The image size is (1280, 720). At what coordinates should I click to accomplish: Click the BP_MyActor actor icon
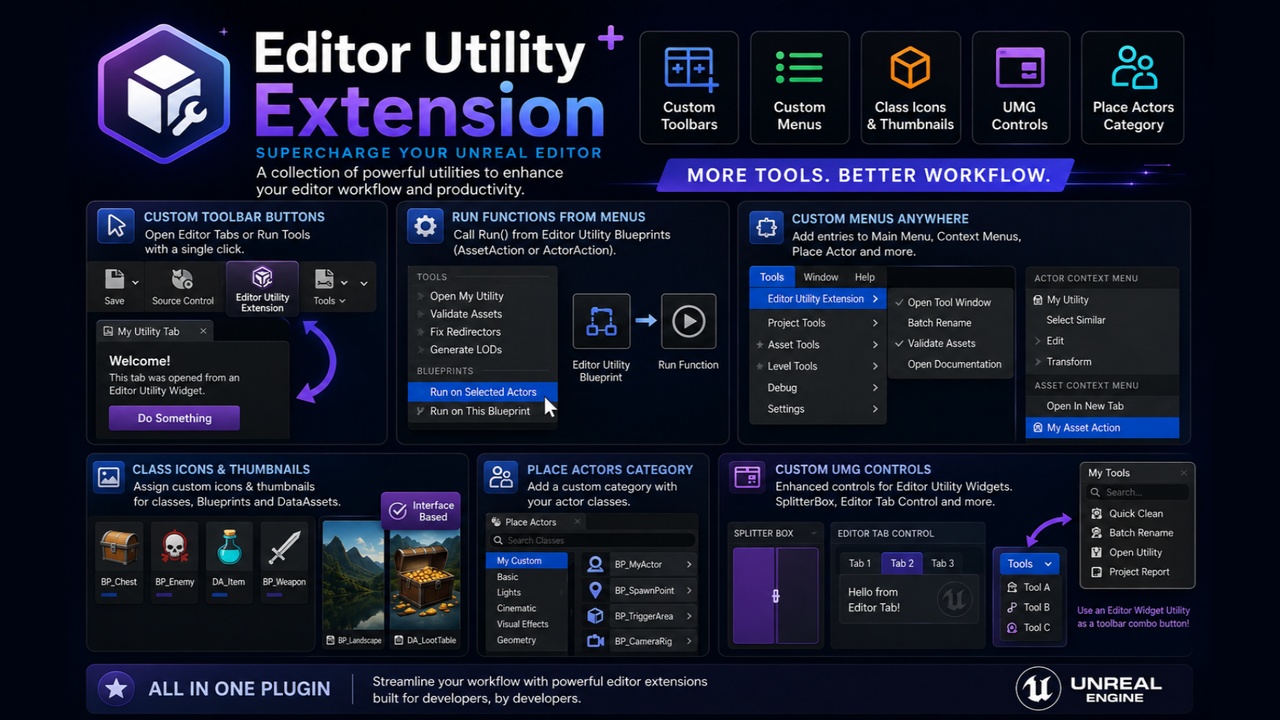coord(595,565)
